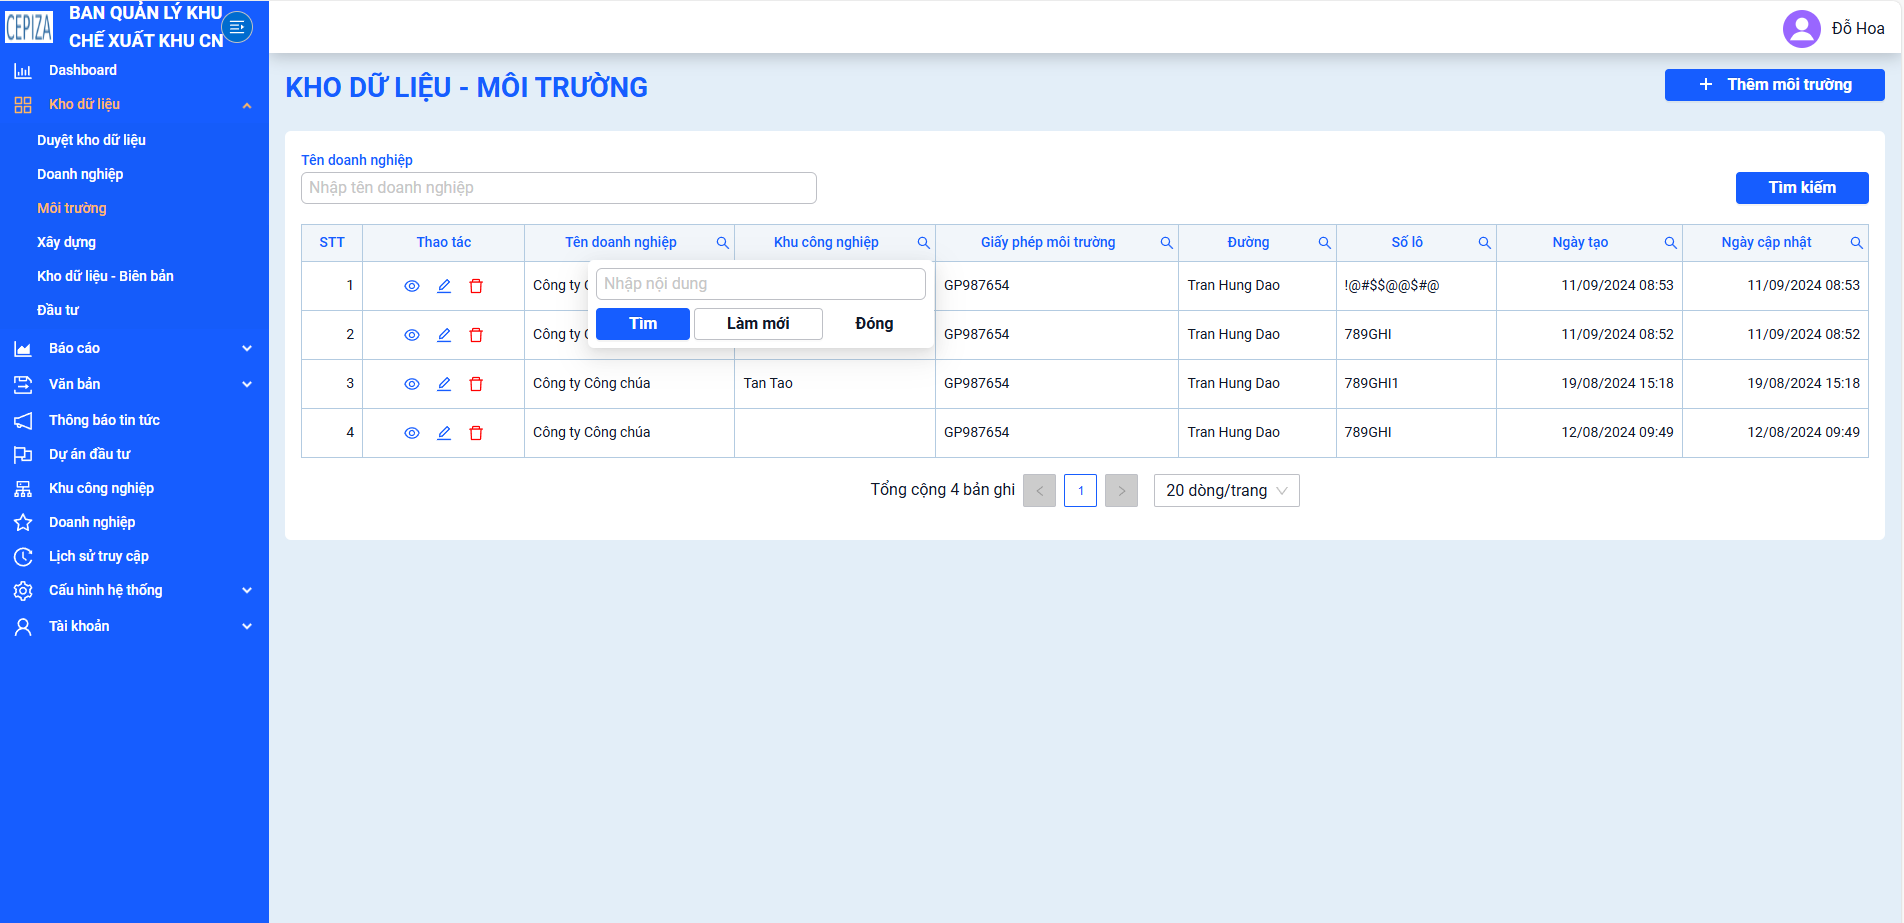View details of row 1 record
Screen dimensions: 1904x923
(x=411, y=286)
